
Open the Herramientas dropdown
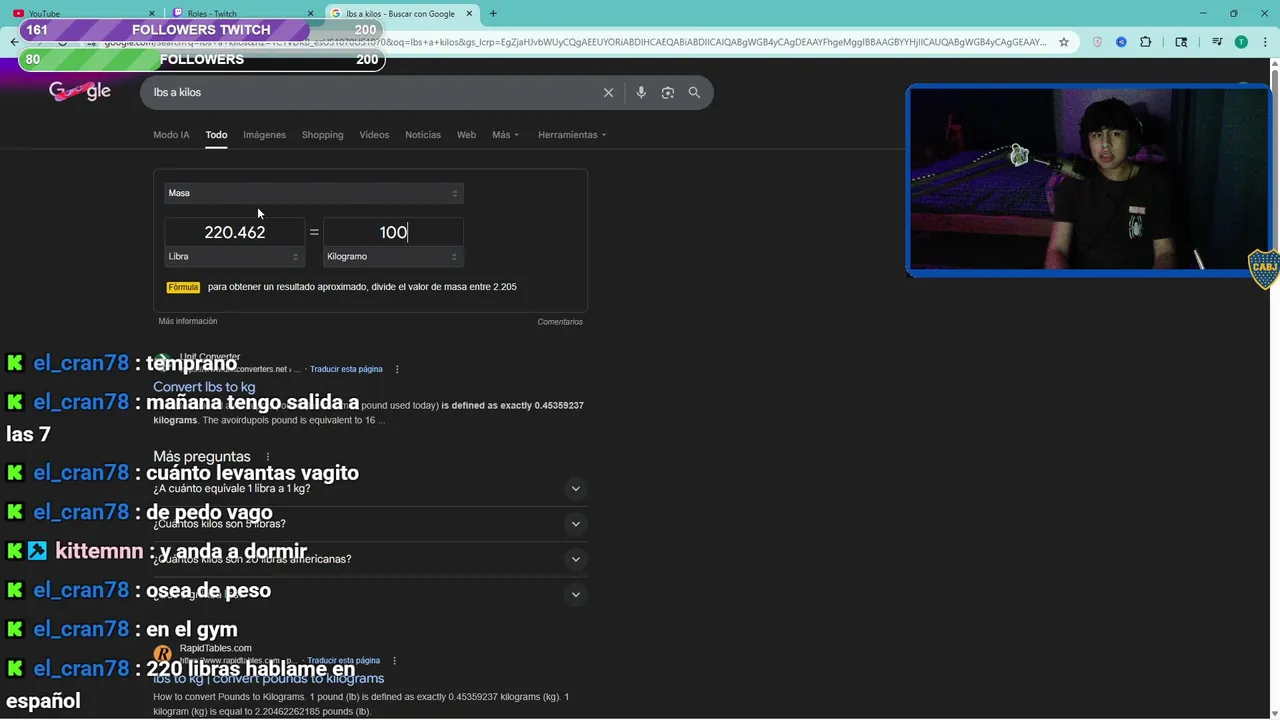pyautogui.click(x=572, y=135)
